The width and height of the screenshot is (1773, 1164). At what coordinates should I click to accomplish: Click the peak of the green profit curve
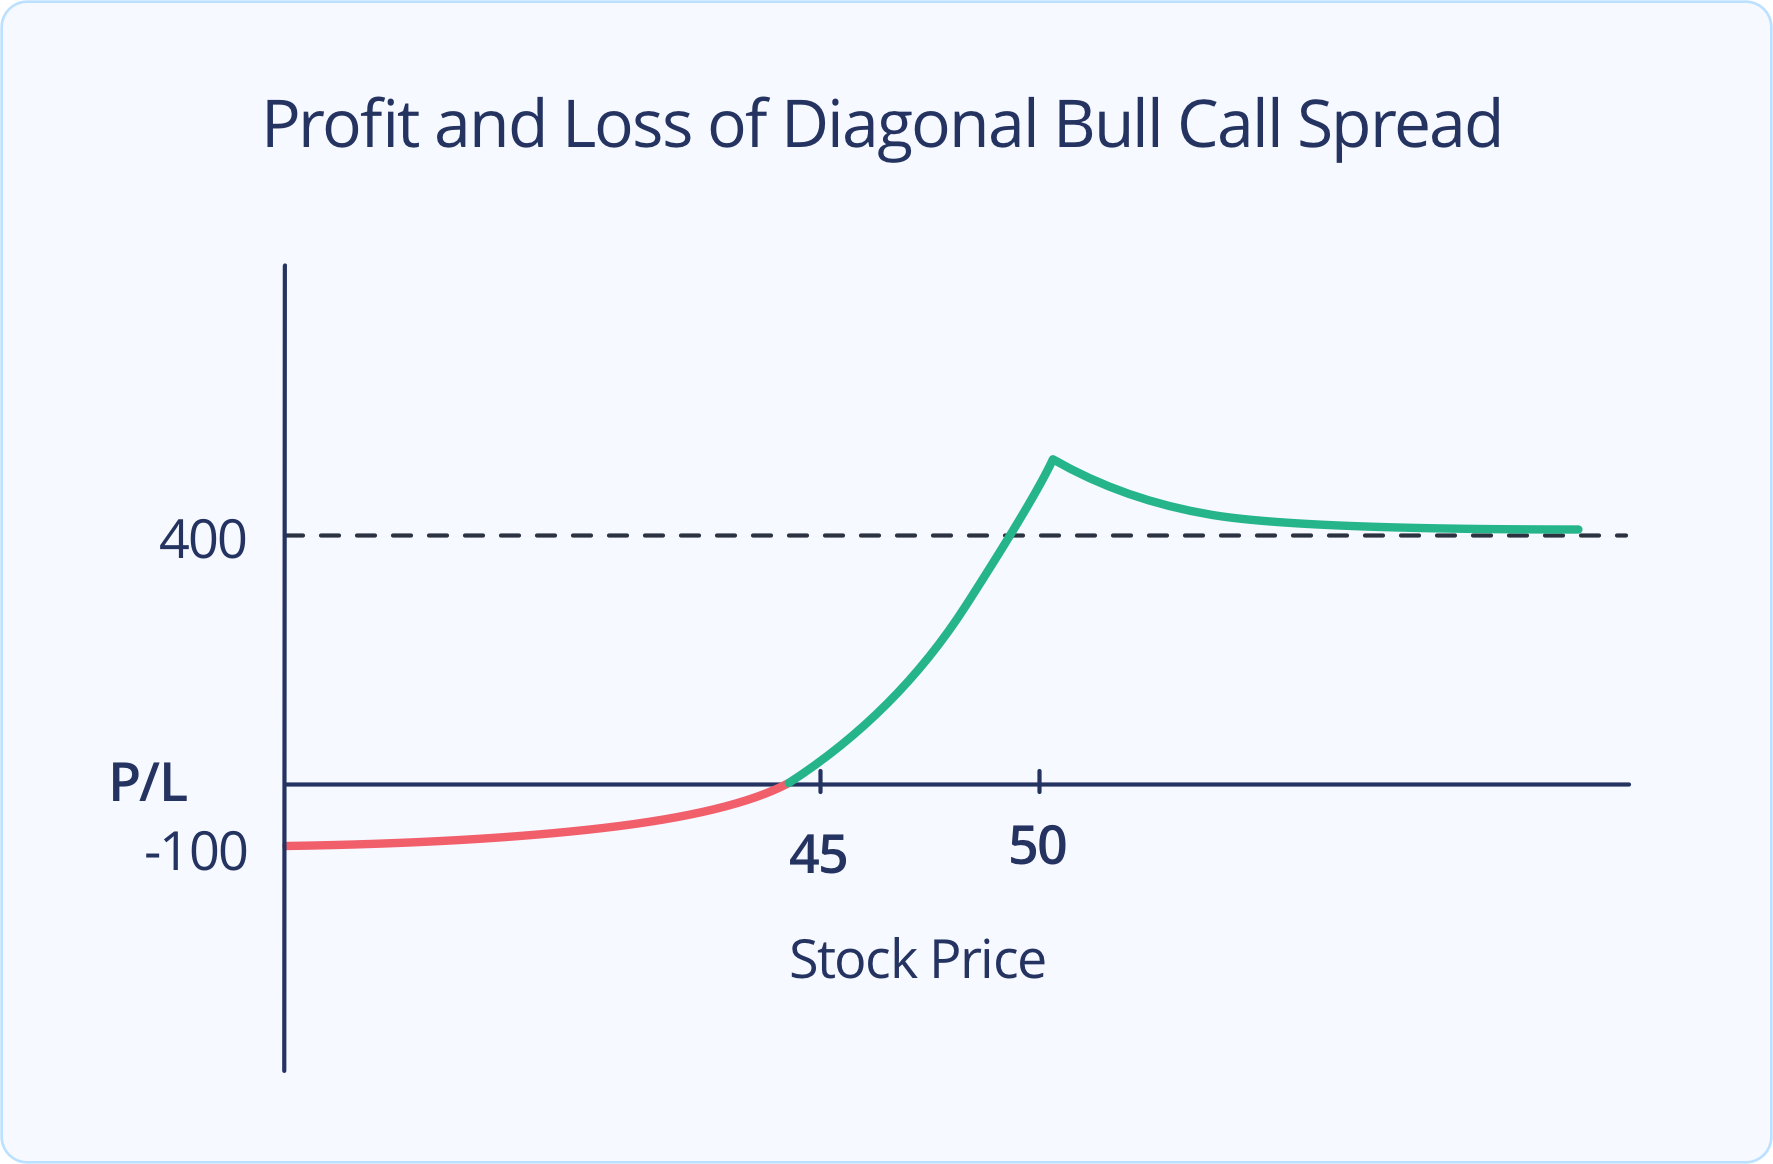[1053, 459]
